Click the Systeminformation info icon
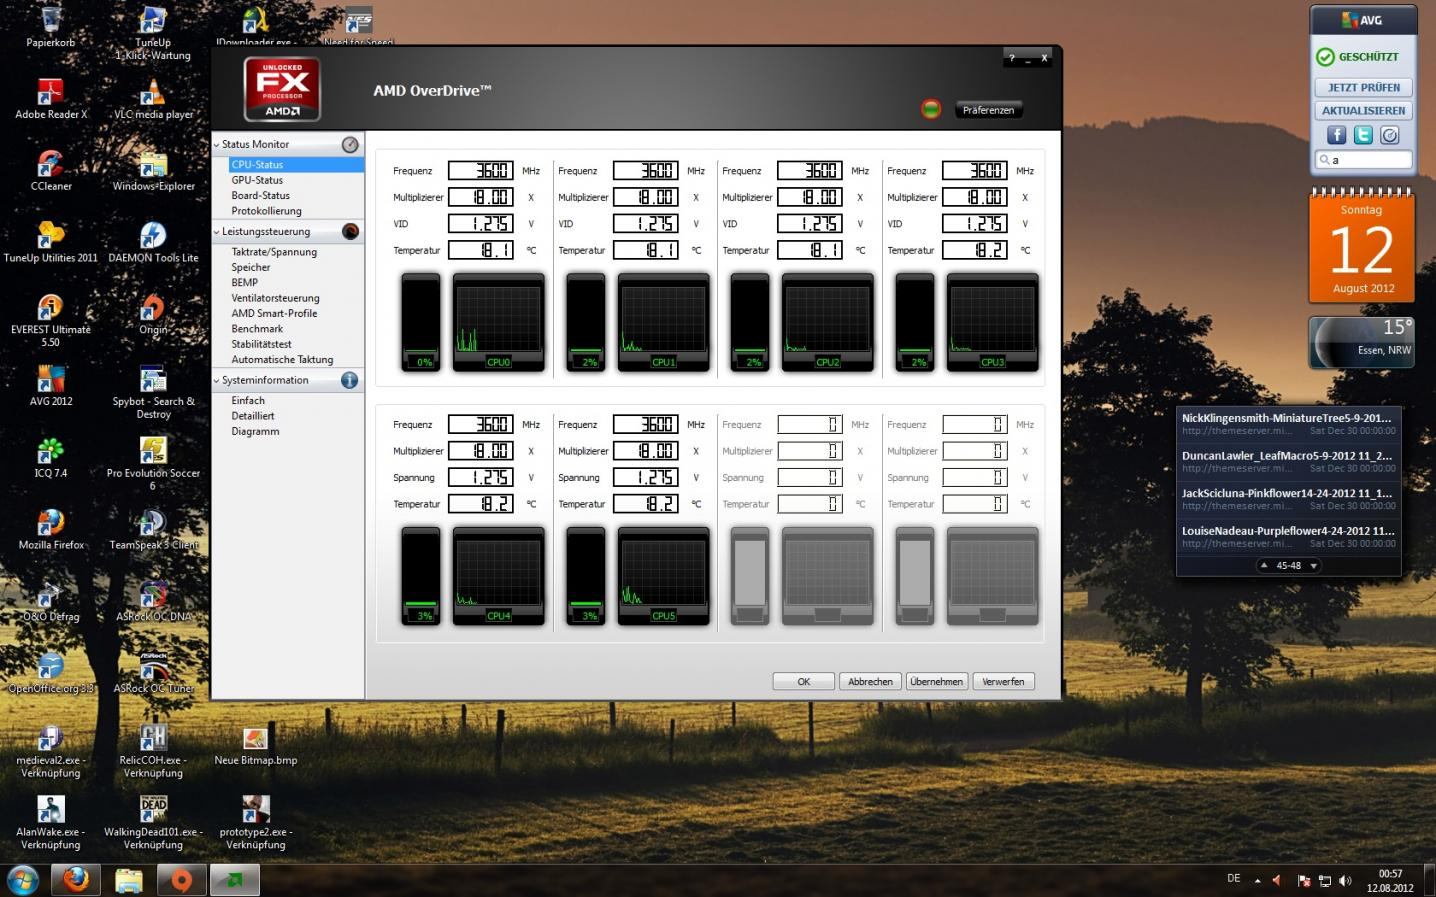Screen dimensions: 1436x897 (x=350, y=381)
